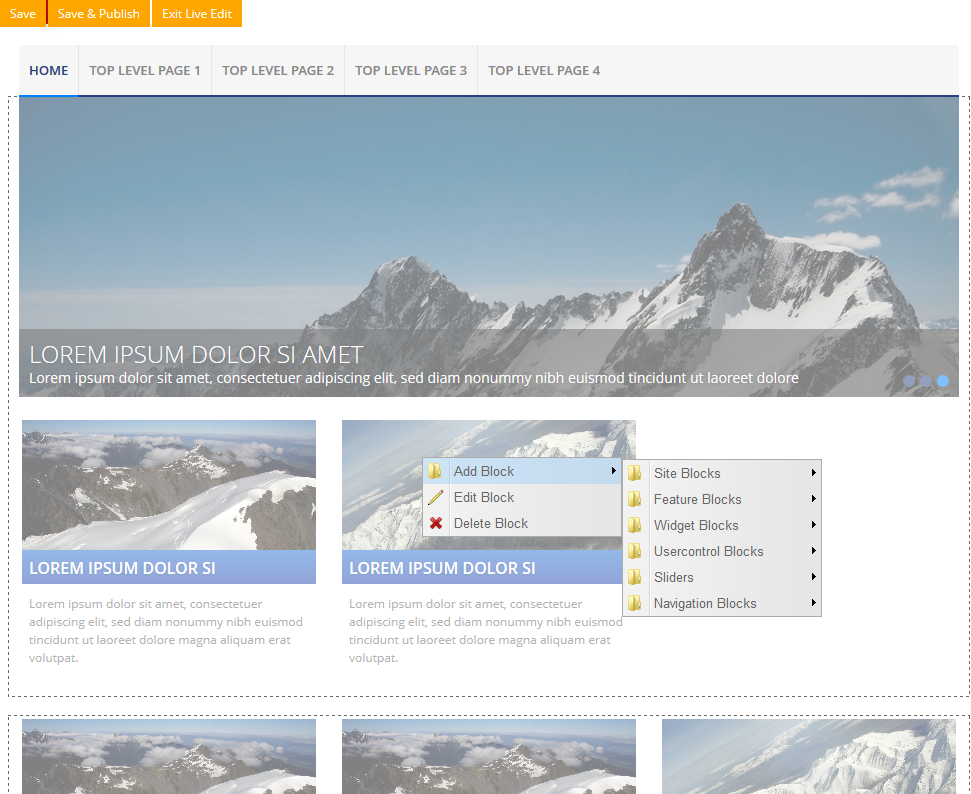971x794 pixels.
Task: Open the TOP LEVEL PAGE 1 tab
Action: point(145,71)
